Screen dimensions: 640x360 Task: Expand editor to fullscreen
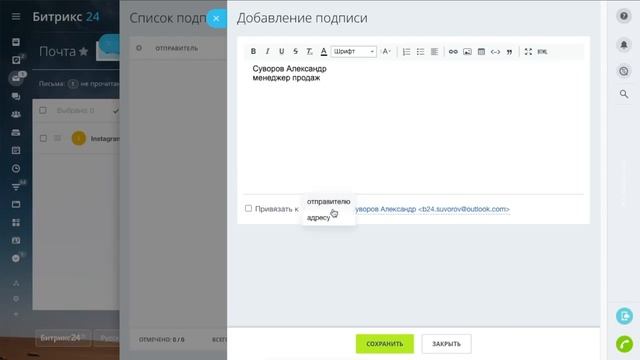point(528,51)
